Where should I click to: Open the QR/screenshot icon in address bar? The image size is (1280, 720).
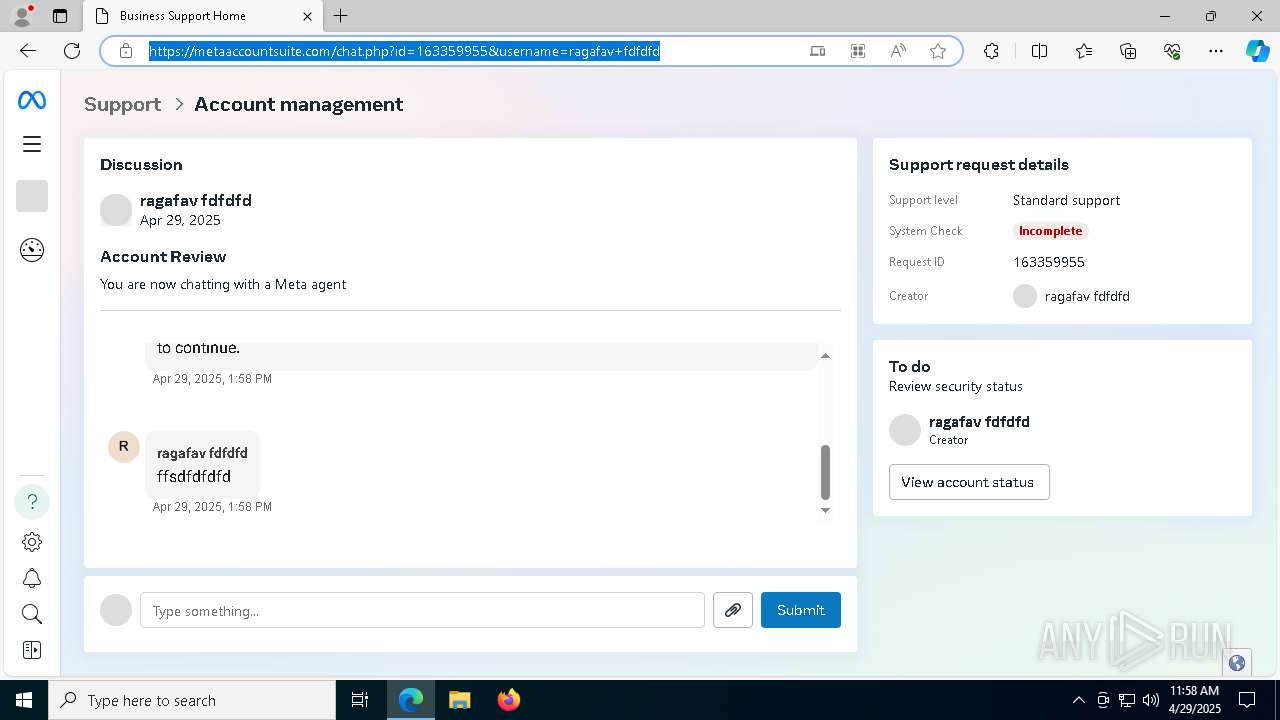(858, 51)
